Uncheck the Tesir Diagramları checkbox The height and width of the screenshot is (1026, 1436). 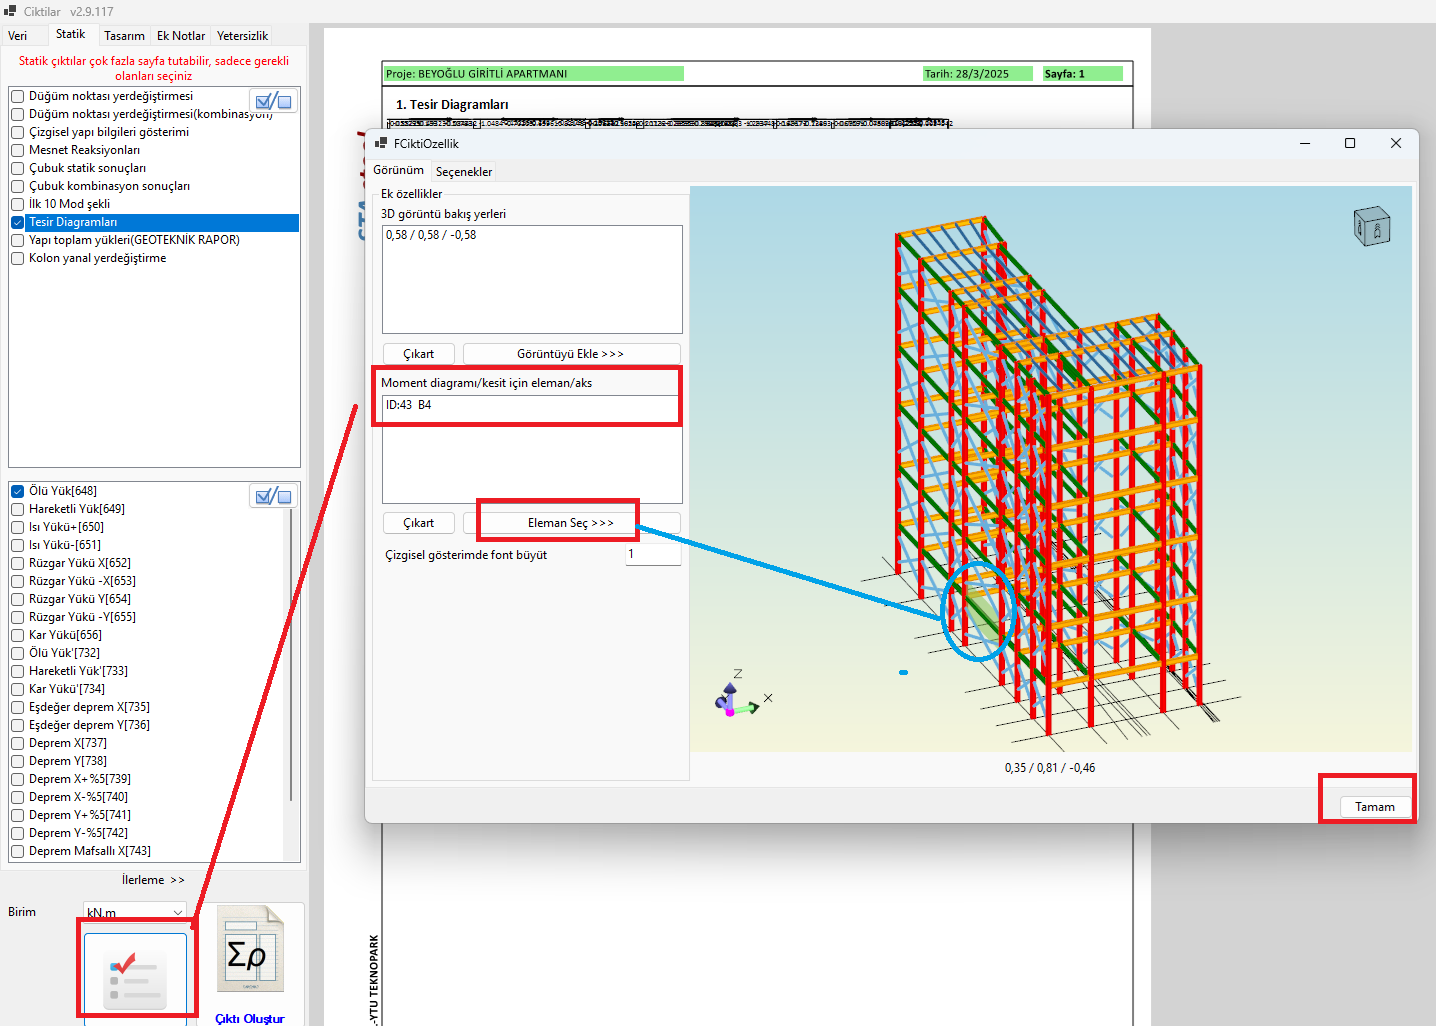point(18,223)
